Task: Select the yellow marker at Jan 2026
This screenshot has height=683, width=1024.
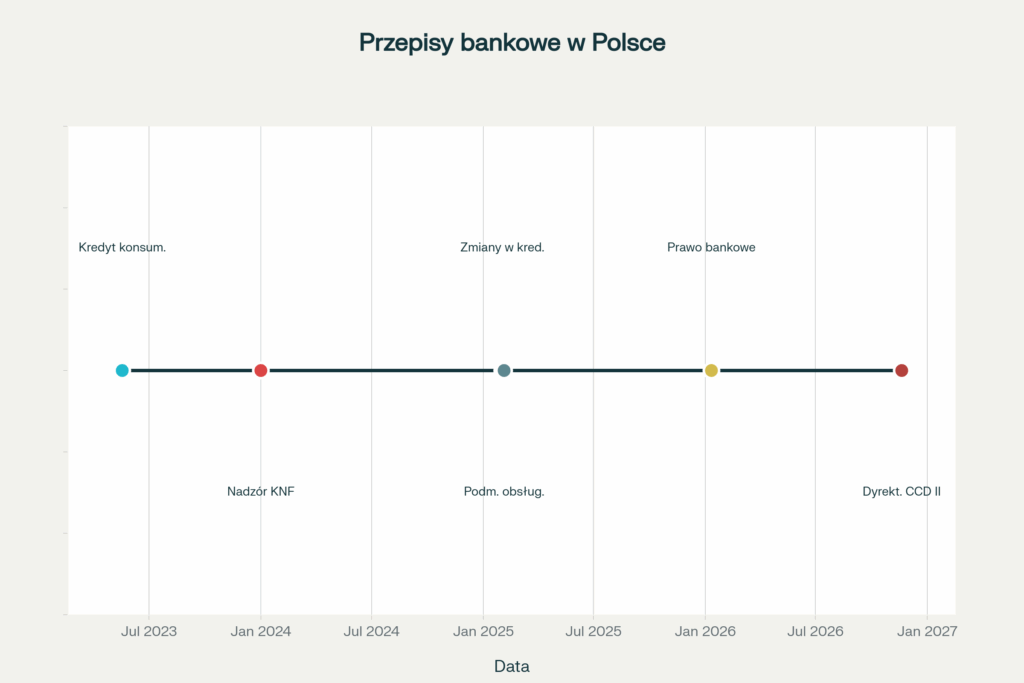Action: pos(711,370)
